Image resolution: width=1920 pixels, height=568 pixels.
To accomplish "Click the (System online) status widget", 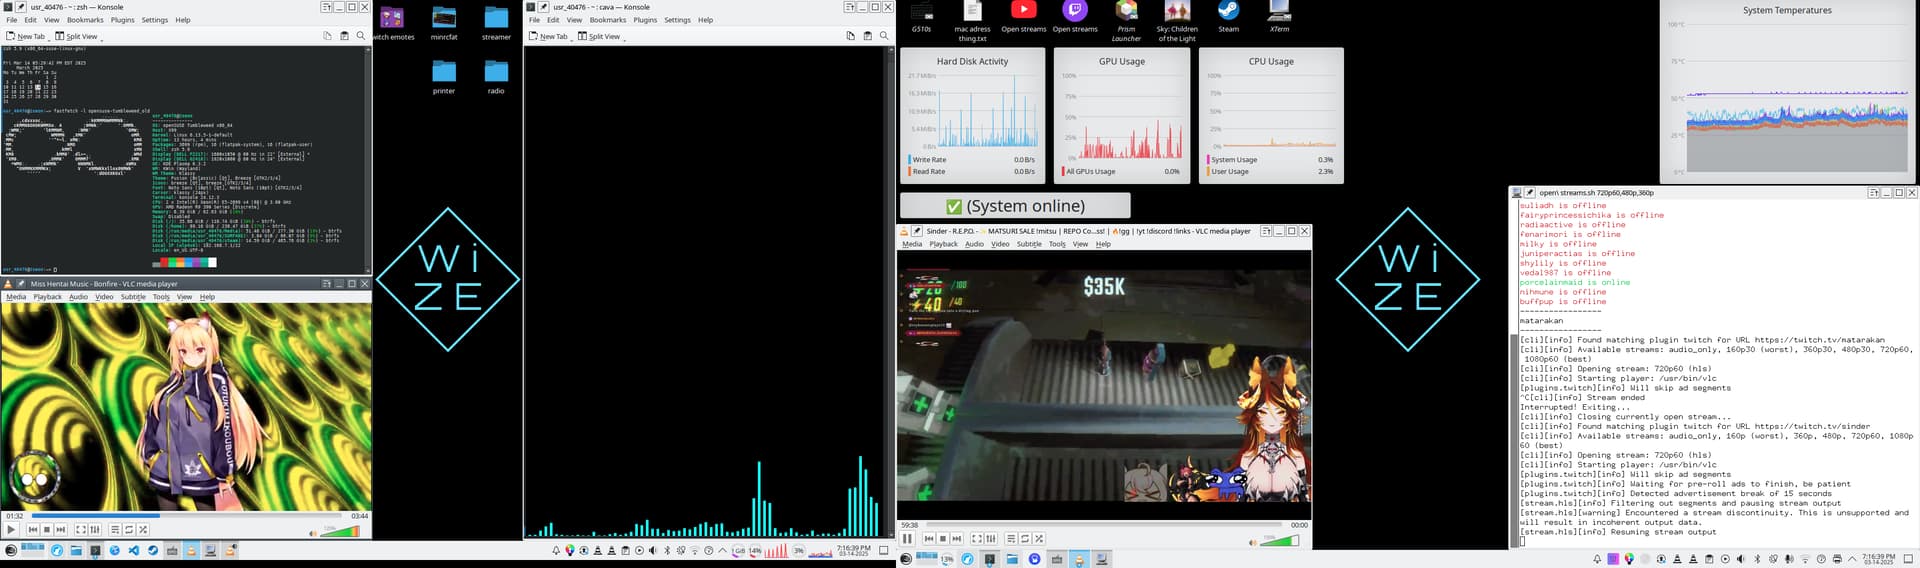I will point(1015,205).
